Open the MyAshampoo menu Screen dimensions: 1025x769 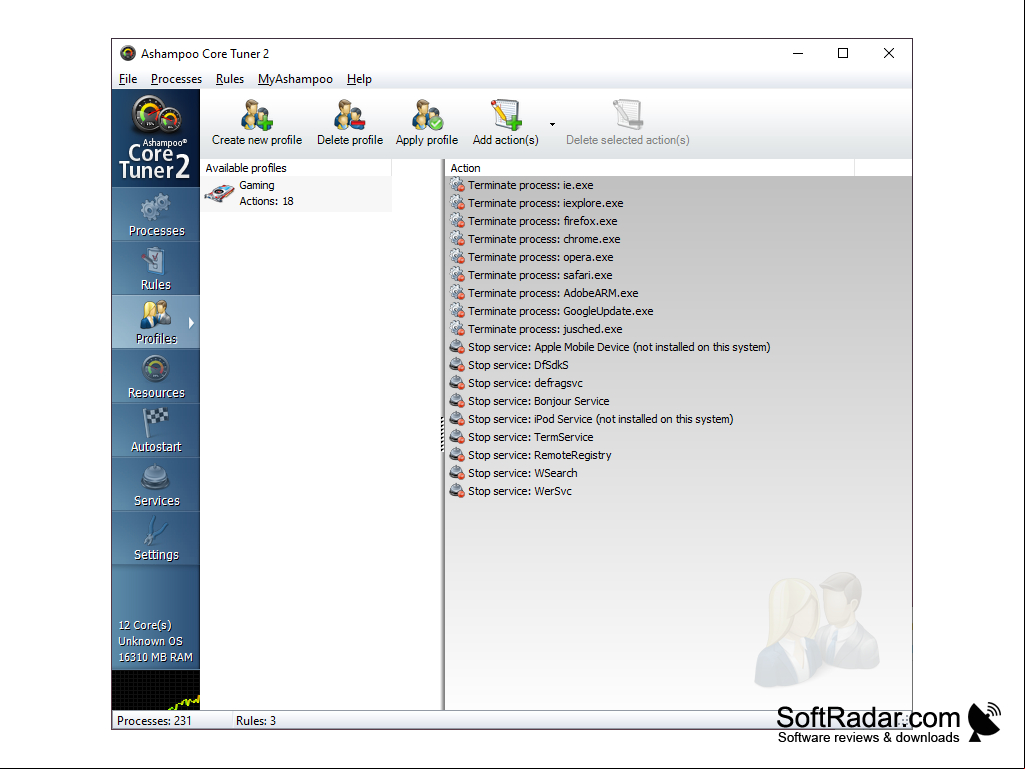click(x=295, y=79)
